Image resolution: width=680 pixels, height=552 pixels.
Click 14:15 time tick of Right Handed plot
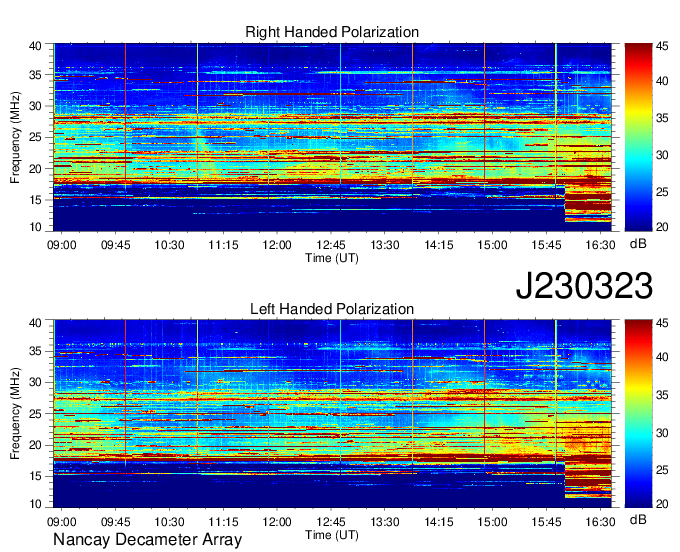point(438,245)
